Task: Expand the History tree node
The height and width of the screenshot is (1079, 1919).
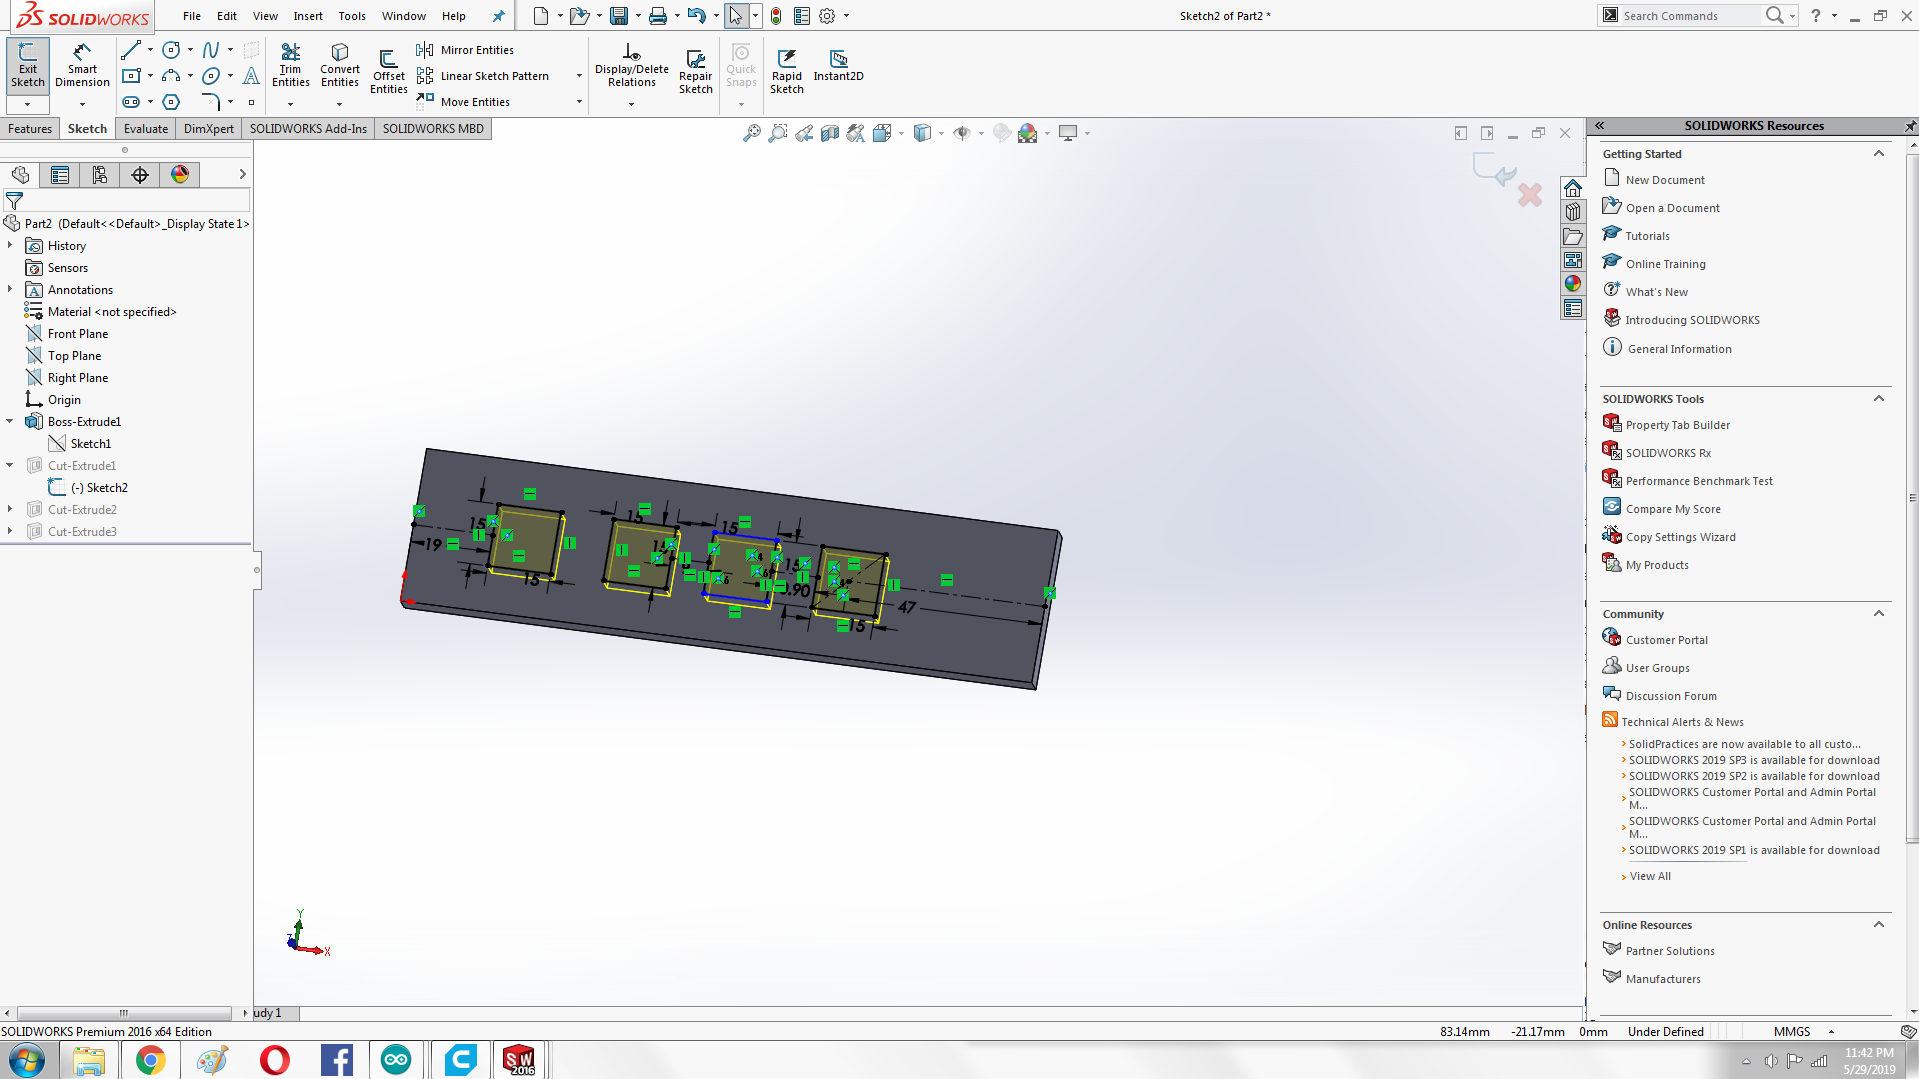Action: coord(10,246)
